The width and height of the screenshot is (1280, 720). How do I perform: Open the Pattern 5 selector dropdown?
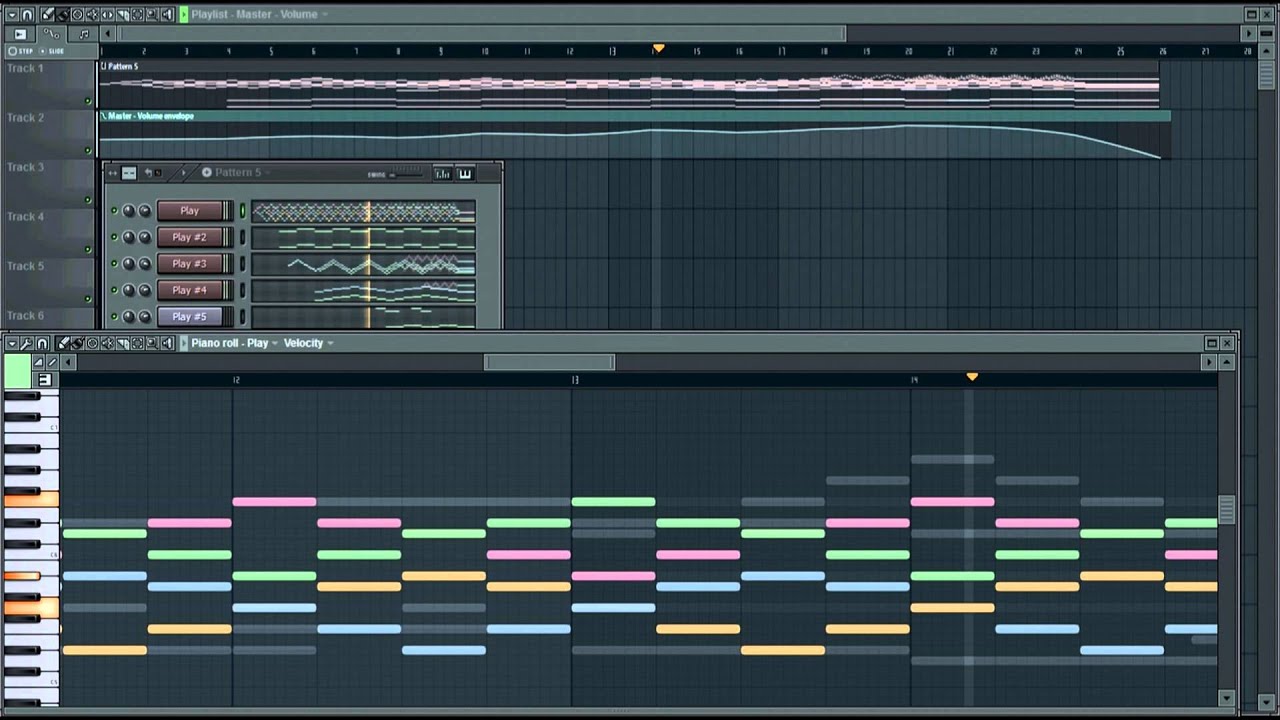tap(267, 172)
